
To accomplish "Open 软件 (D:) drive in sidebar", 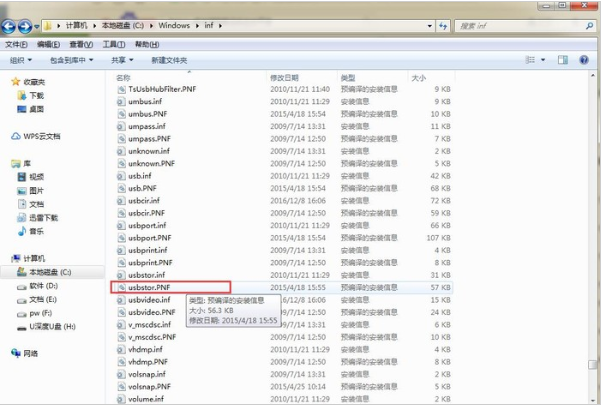I will click(44, 285).
